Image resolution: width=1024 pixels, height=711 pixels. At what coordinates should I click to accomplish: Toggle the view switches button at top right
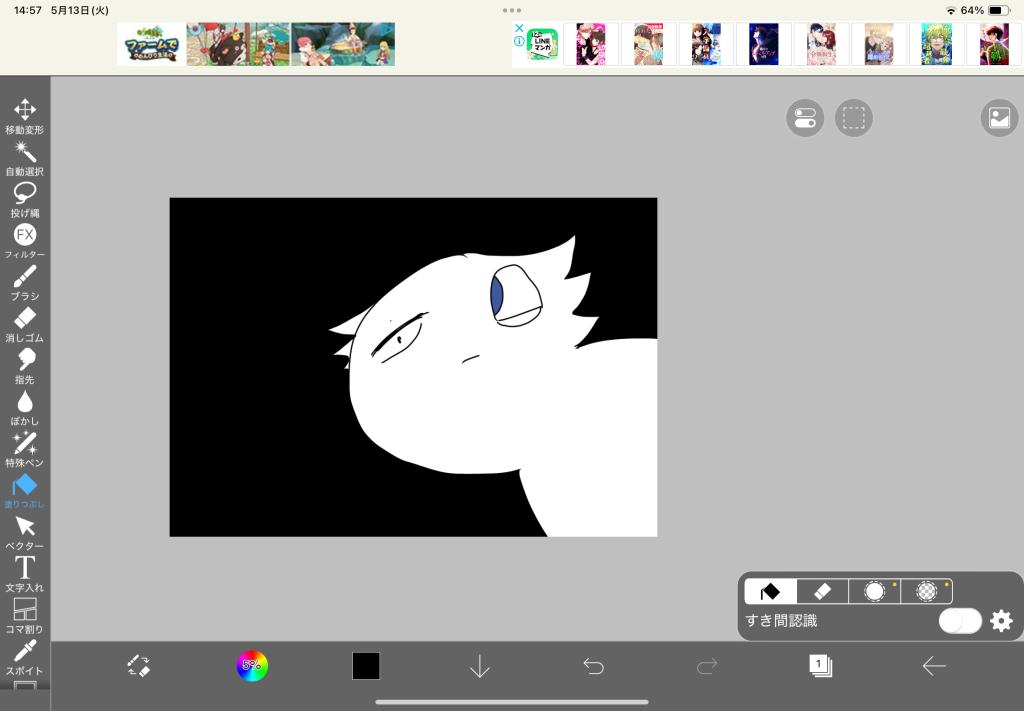805,118
